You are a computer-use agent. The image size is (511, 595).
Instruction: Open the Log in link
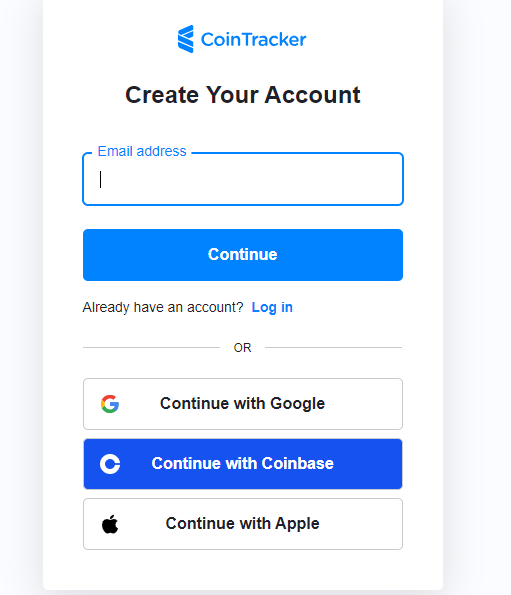272,307
